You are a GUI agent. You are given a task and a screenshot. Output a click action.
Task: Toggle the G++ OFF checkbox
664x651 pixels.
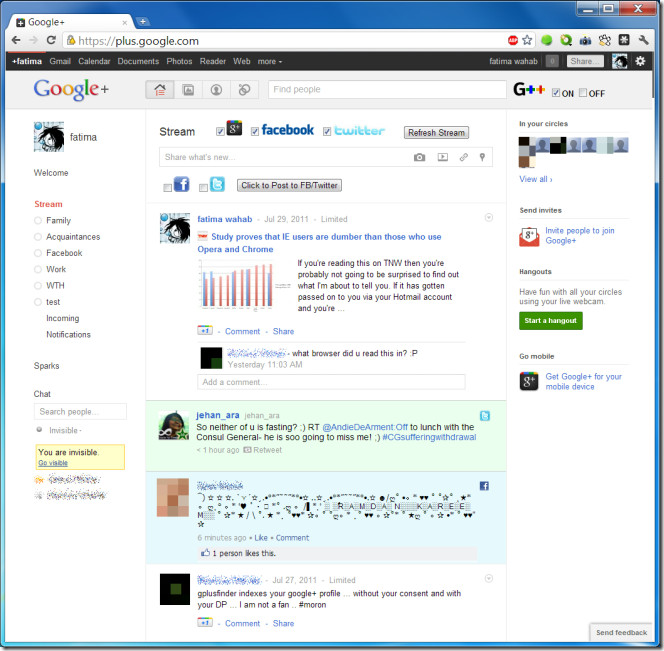point(583,93)
